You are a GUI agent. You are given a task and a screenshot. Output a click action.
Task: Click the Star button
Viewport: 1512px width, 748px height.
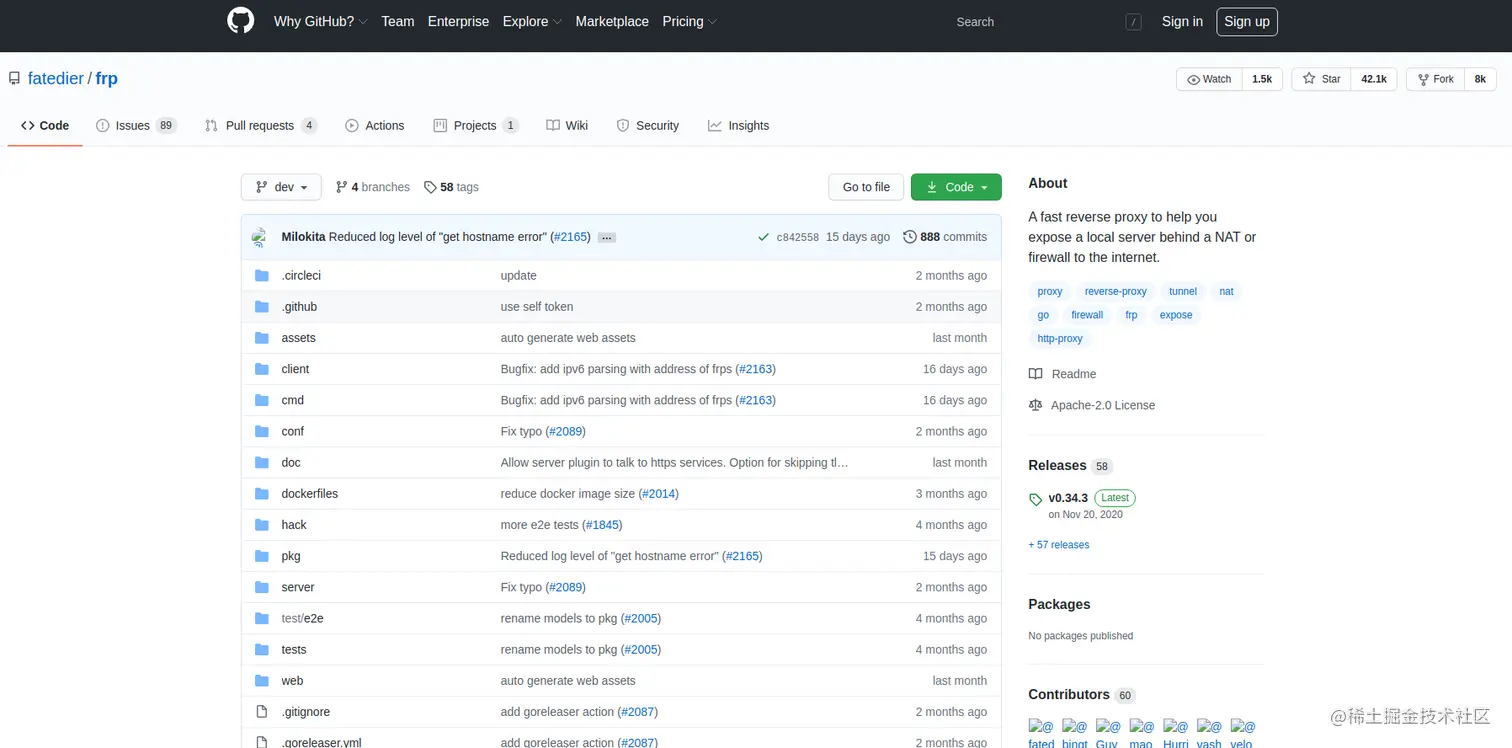[x=1321, y=79]
